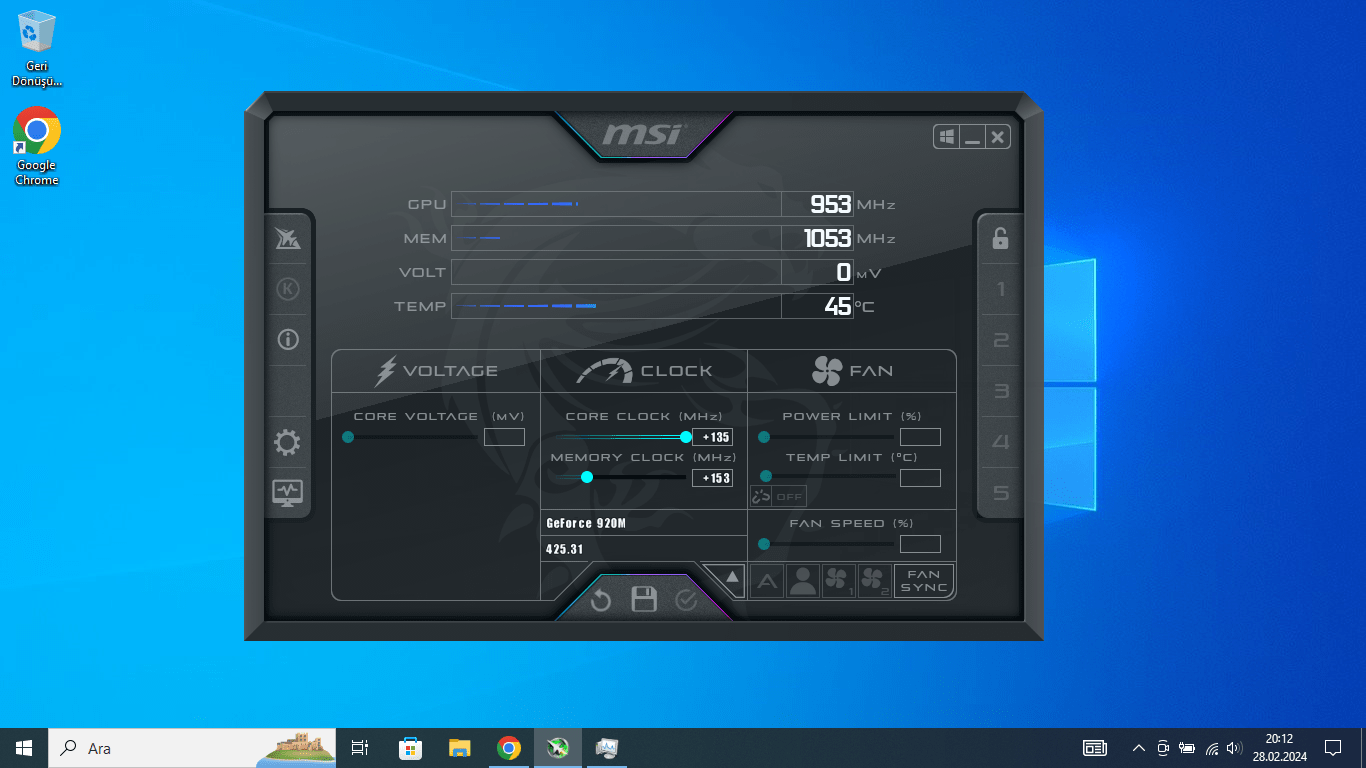The height and width of the screenshot is (768, 1366).
Task: Click the CLOCK panel header
Action: [x=644, y=371]
